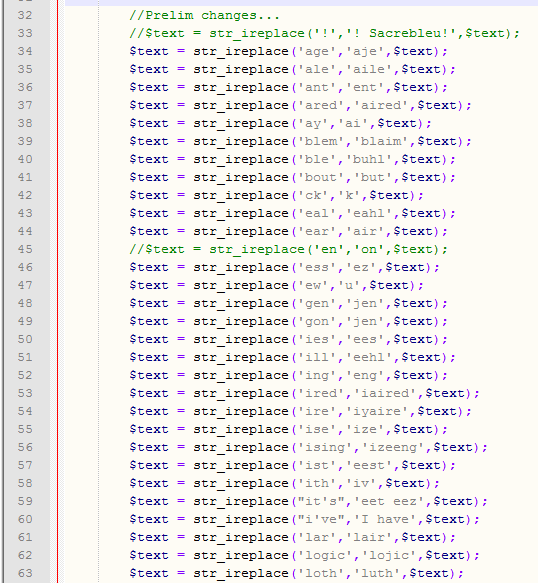This screenshot has height=583, width=538.
Task: Click the 'eal','eahl' replacement line
Action: [292, 213]
